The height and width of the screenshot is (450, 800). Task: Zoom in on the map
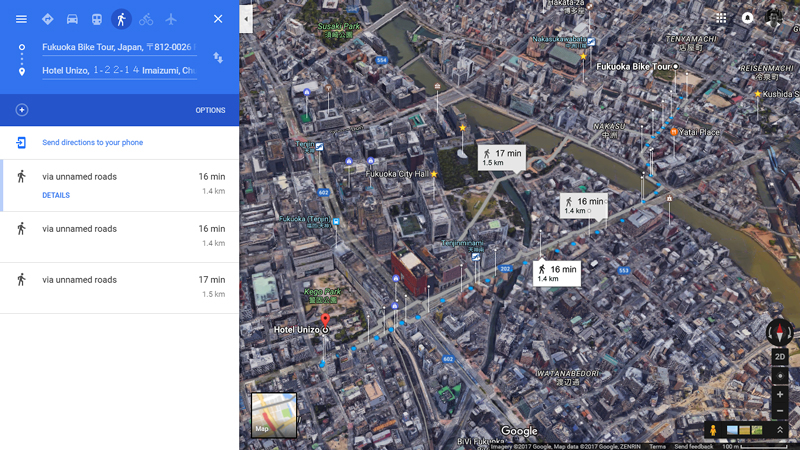(780, 394)
